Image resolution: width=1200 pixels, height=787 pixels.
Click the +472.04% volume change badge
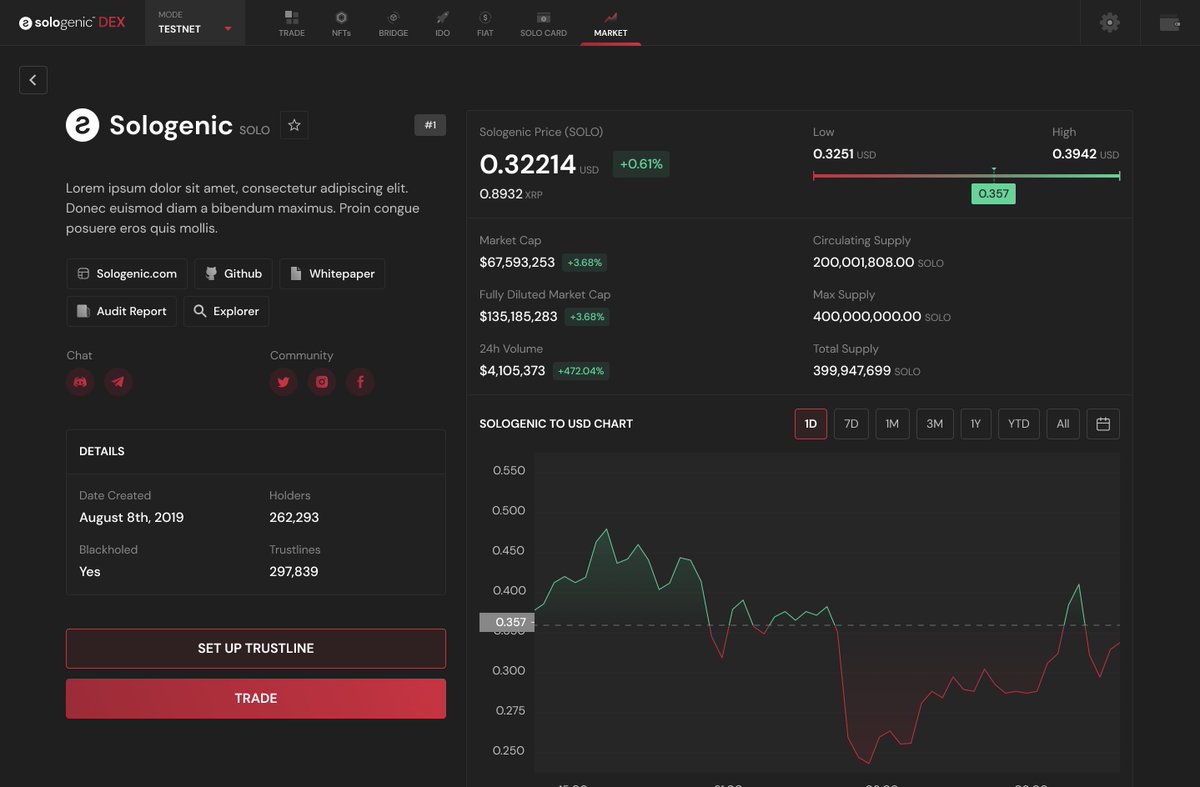click(x=581, y=371)
